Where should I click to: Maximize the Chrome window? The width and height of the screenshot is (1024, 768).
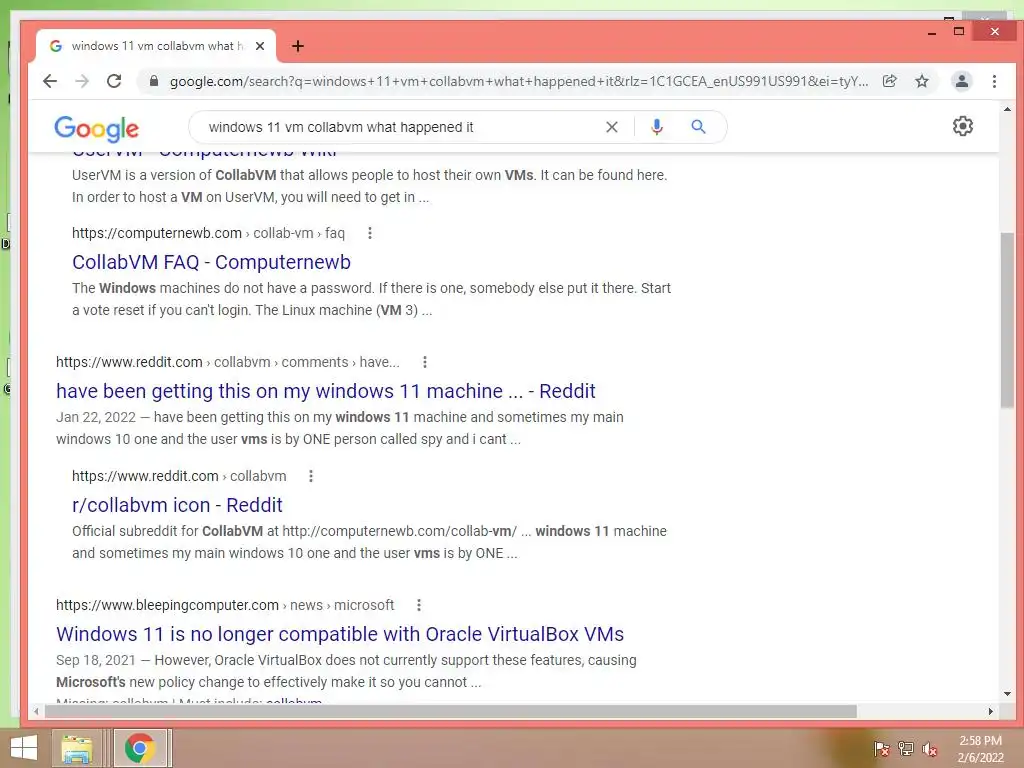pyautogui.click(x=959, y=32)
